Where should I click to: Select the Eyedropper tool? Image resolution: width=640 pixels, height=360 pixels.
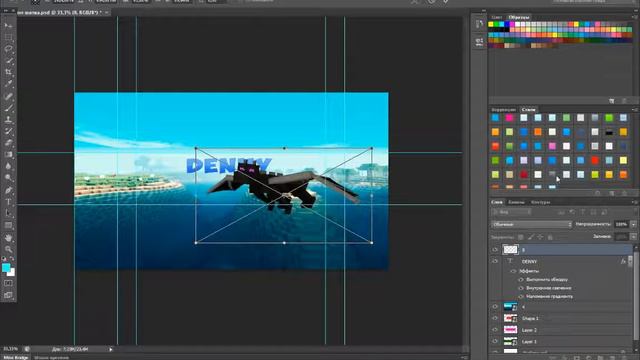tap(8, 84)
